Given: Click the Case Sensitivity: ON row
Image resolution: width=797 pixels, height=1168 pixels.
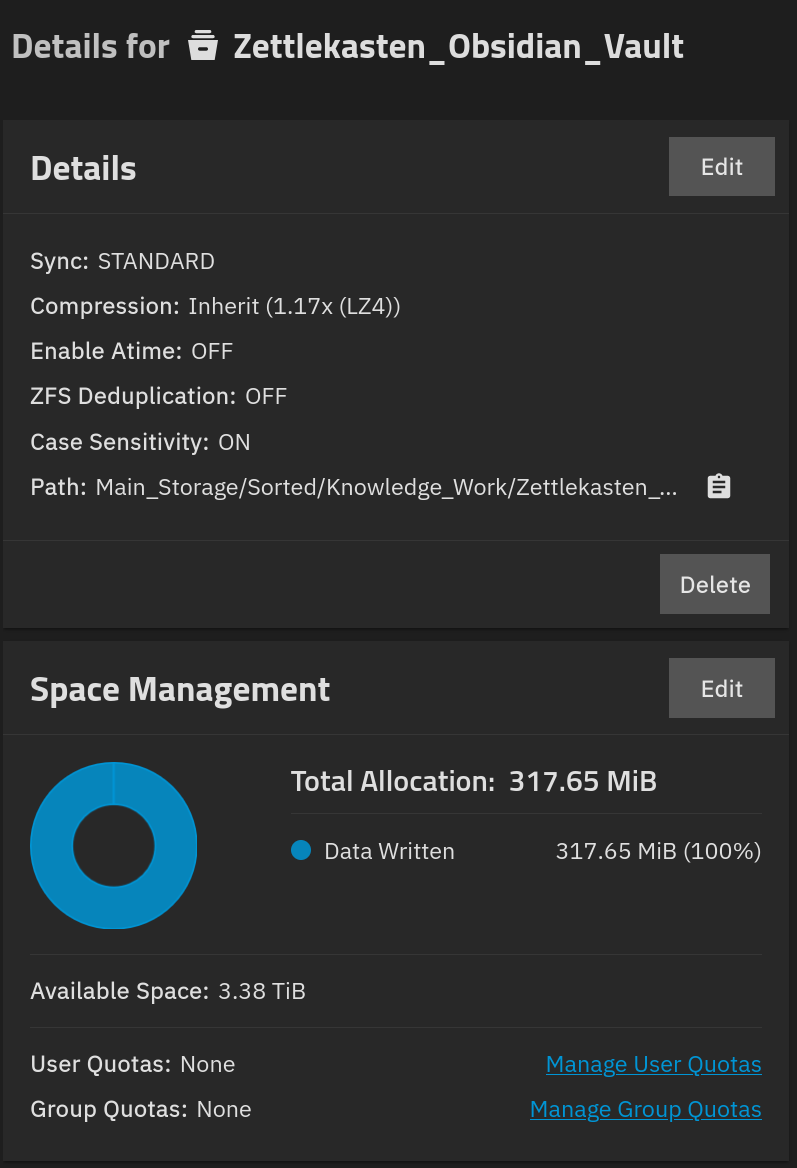Looking at the screenshot, I should [140, 442].
